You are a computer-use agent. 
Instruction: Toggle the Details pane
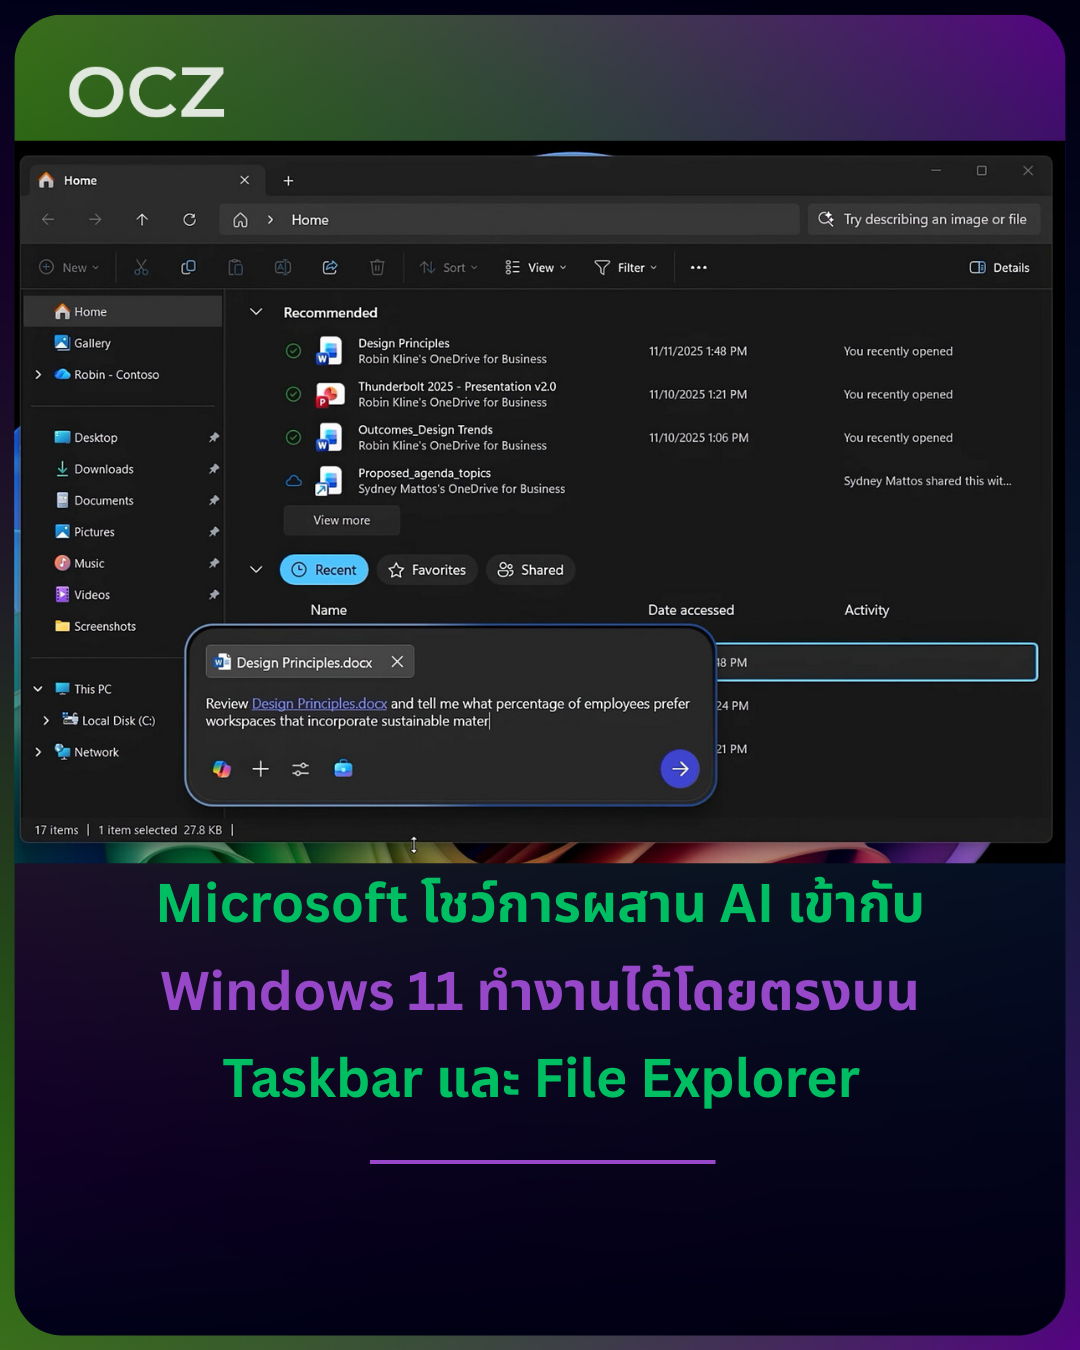pos(999,267)
